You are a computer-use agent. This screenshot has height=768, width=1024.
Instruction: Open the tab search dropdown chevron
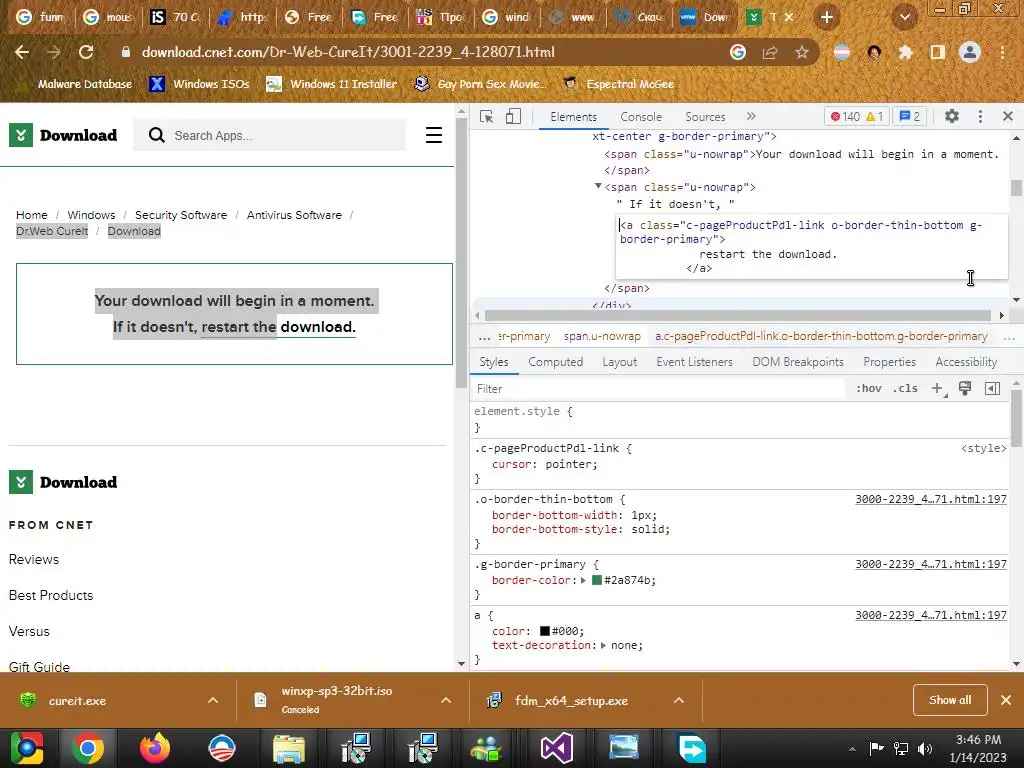coord(904,17)
